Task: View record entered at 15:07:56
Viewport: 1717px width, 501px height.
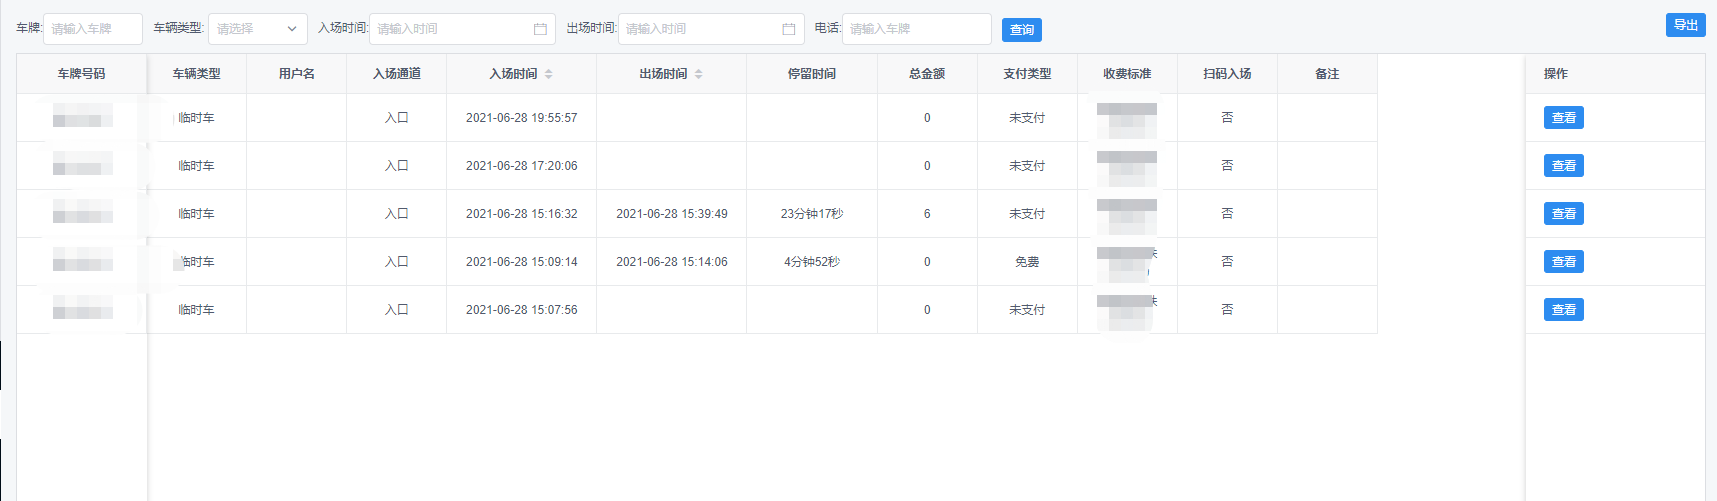Action: pos(1564,310)
